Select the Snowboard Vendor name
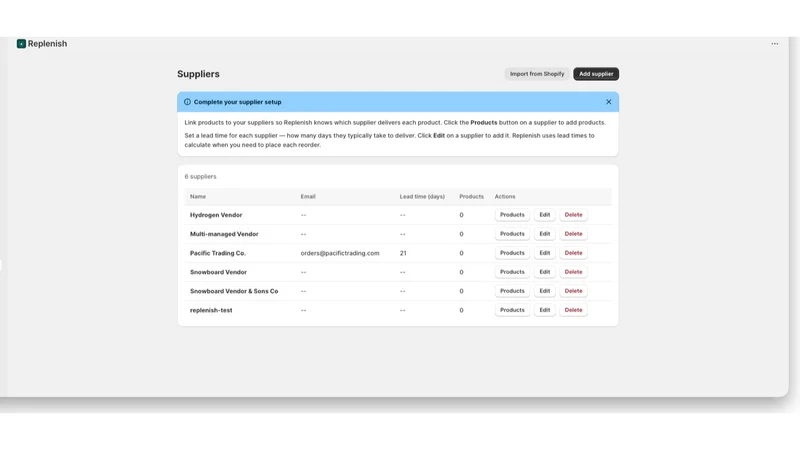 [x=218, y=272]
